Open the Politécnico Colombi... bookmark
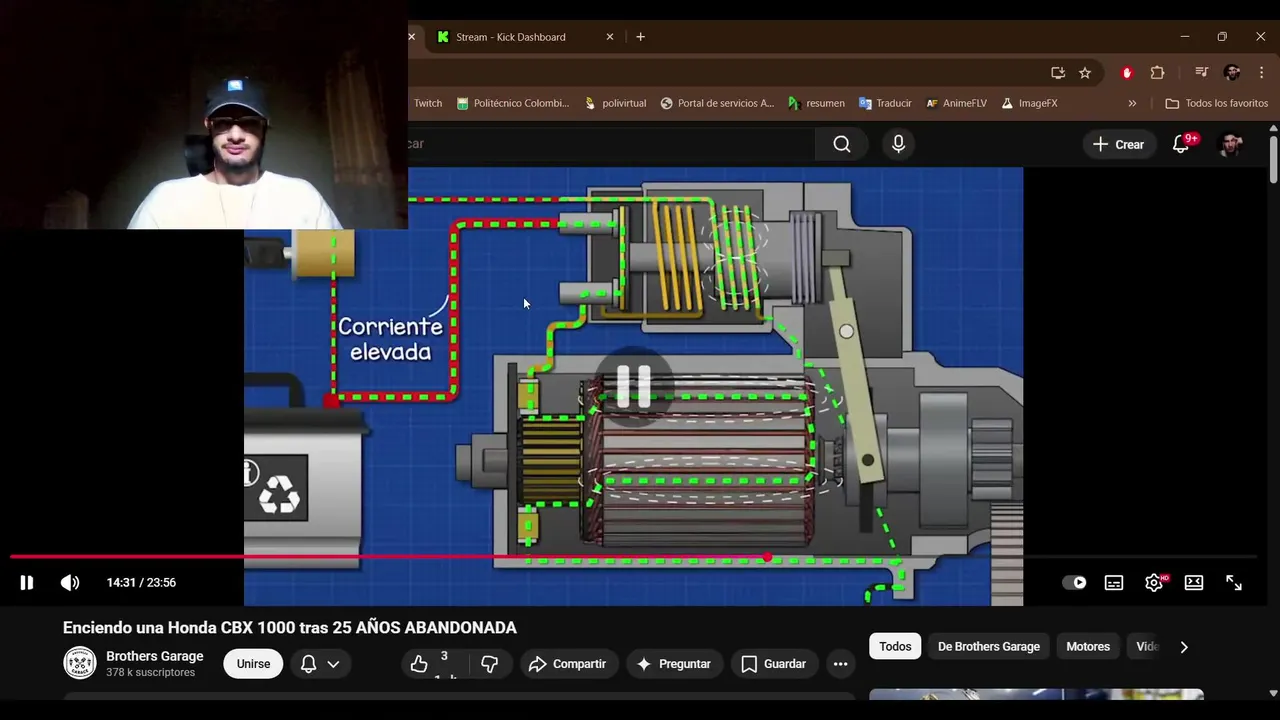This screenshot has width=1280, height=720. 512,103
